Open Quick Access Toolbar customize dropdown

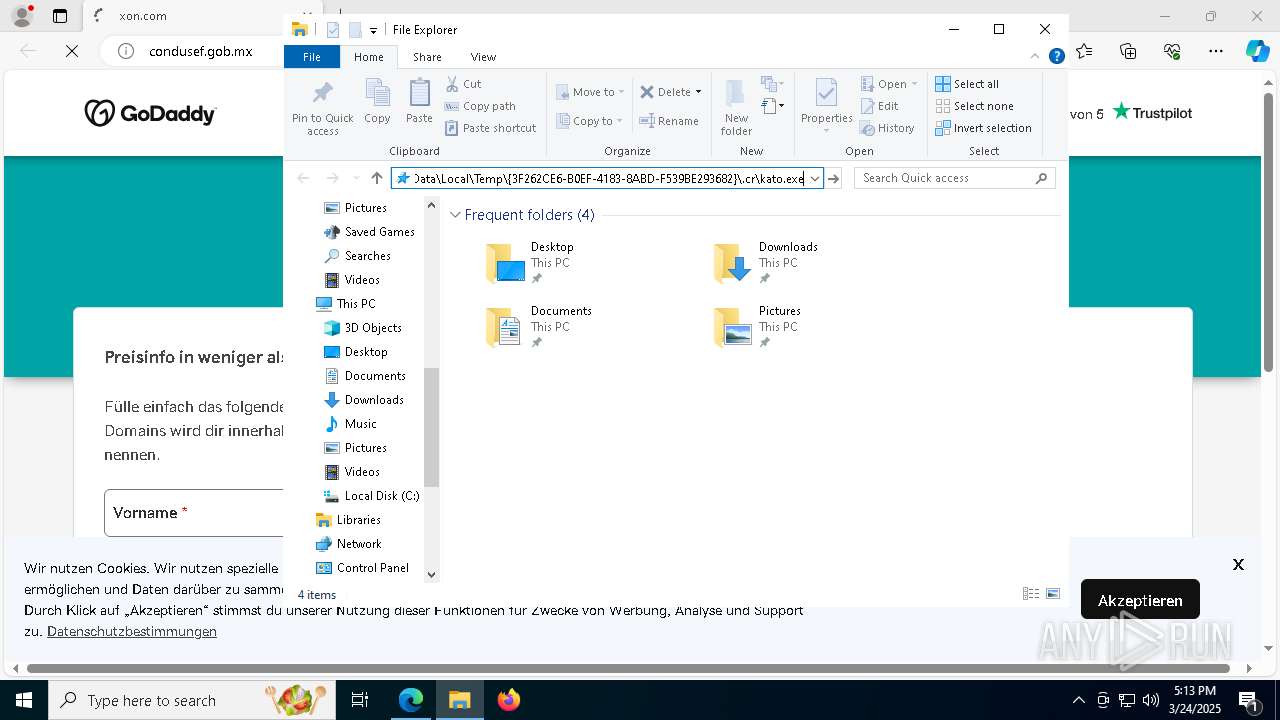[x=373, y=31]
